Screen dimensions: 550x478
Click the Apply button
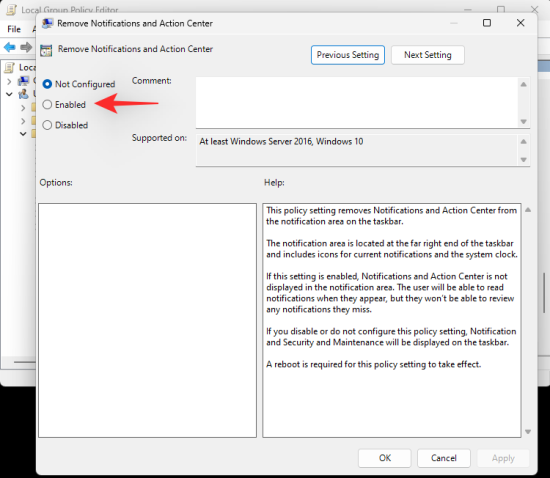tap(503, 458)
